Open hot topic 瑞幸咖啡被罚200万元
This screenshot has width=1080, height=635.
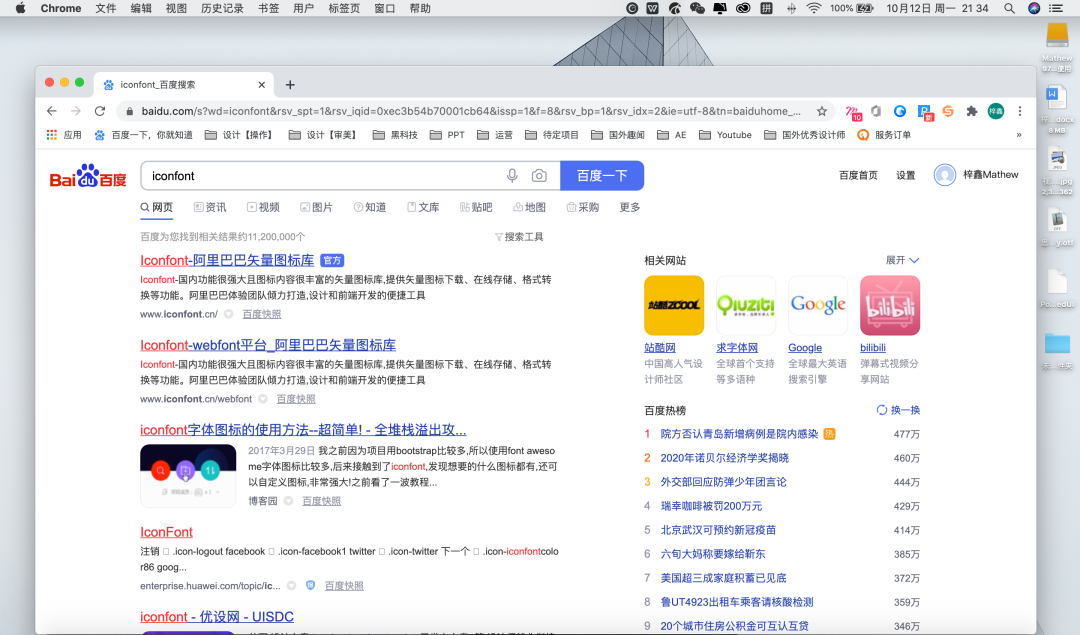pos(711,506)
